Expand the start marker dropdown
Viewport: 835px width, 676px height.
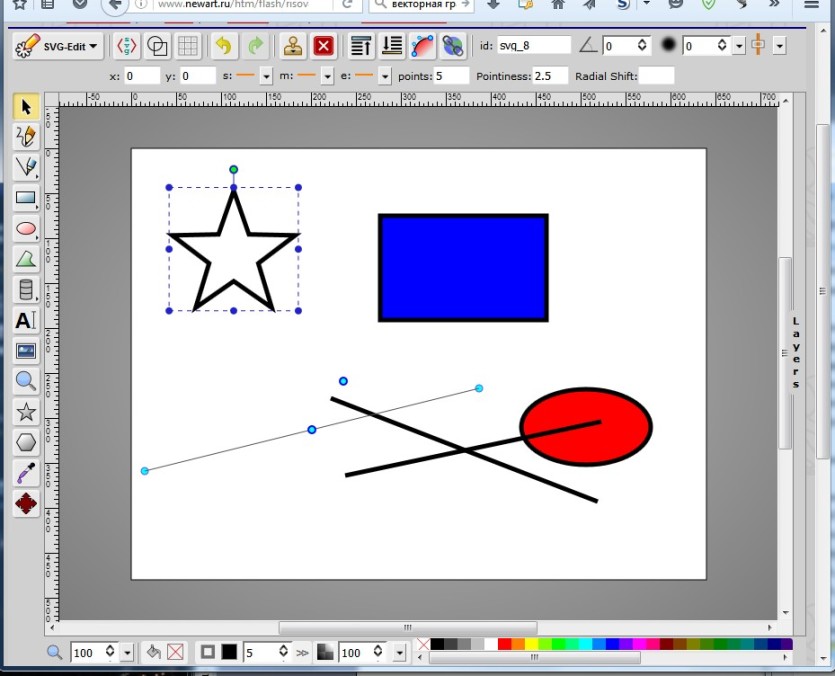266,76
